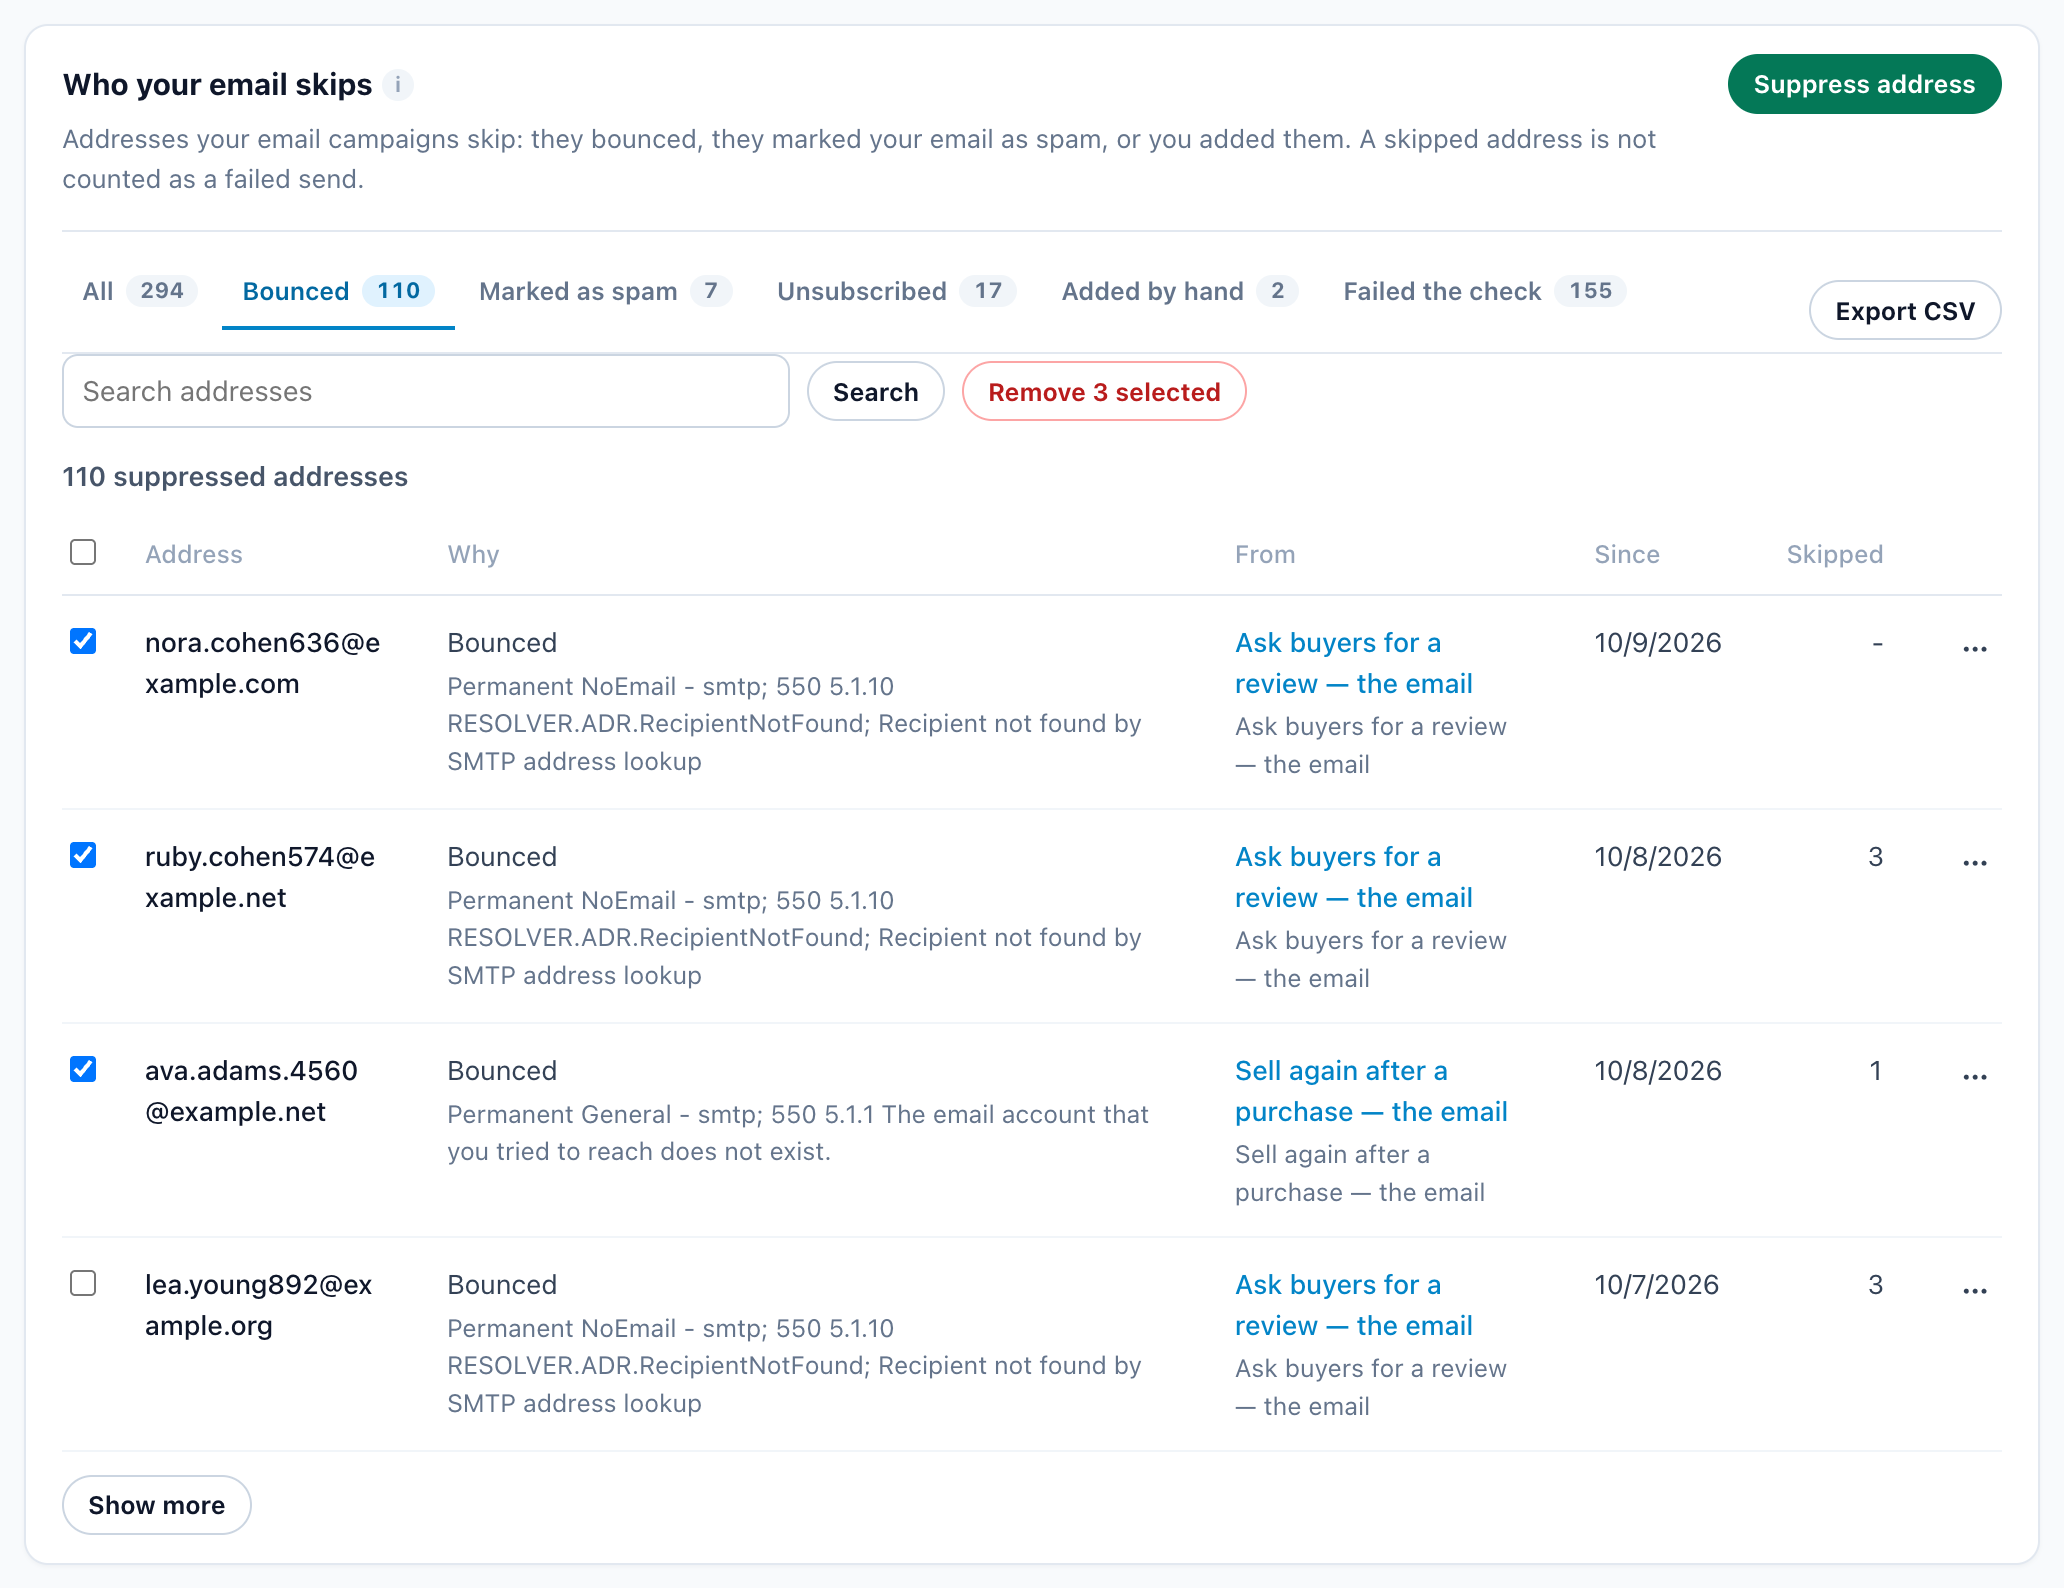Open ruby's Ask buyers for a review link

point(1353,877)
